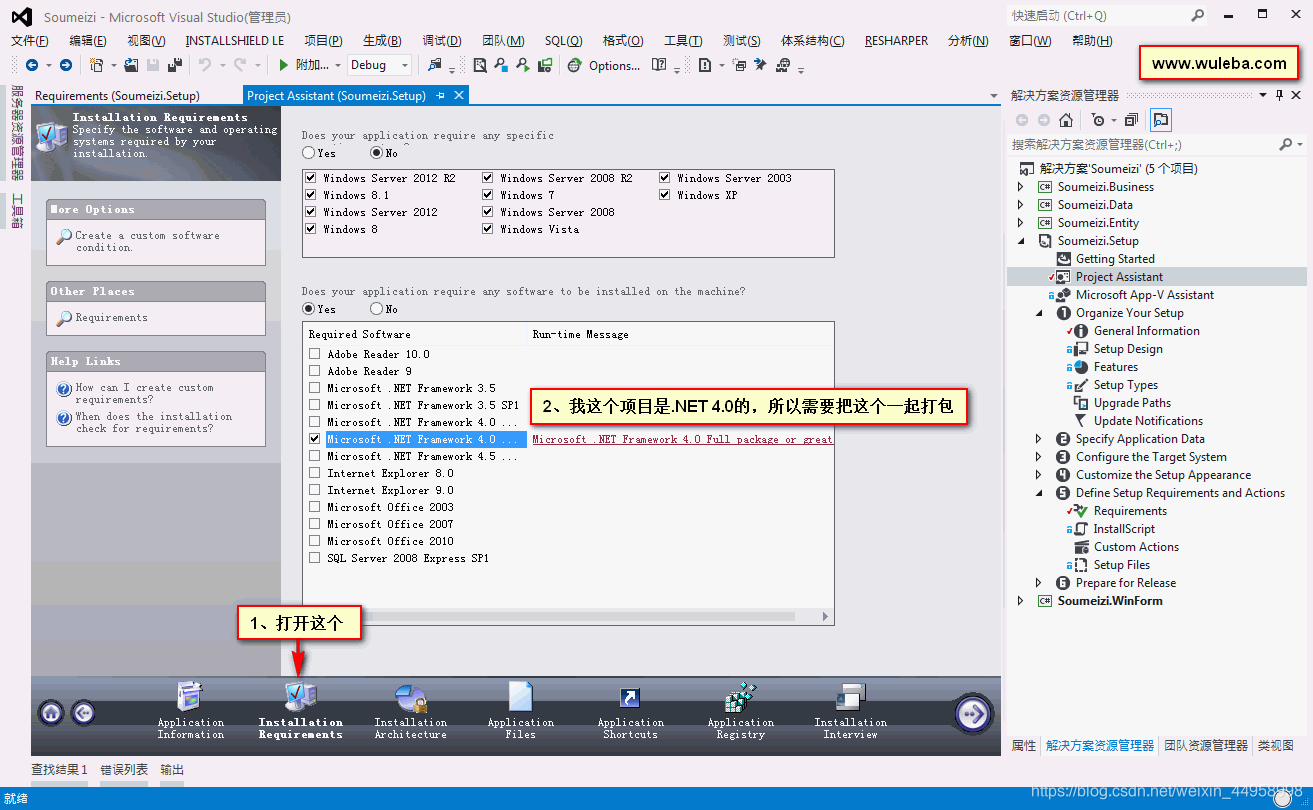
Task: Select General Information tree item
Action: pos(1146,331)
